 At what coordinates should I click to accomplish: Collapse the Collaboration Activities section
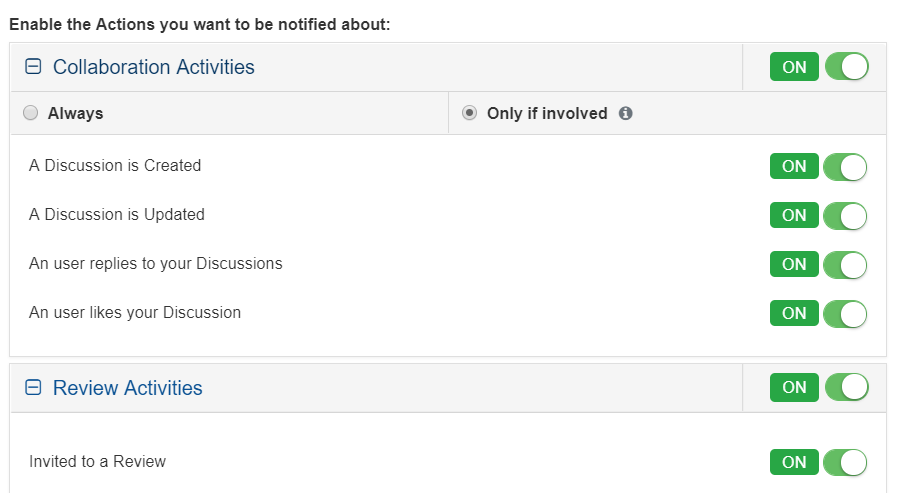[33, 67]
